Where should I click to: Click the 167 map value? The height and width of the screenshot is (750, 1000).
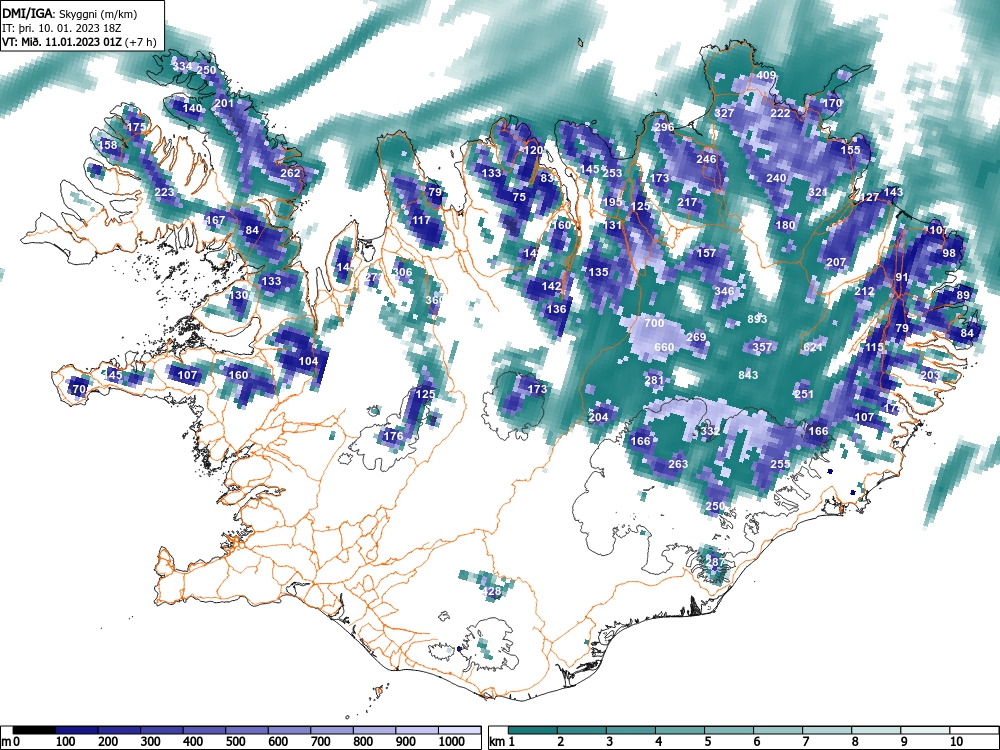(x=216, y=220)
